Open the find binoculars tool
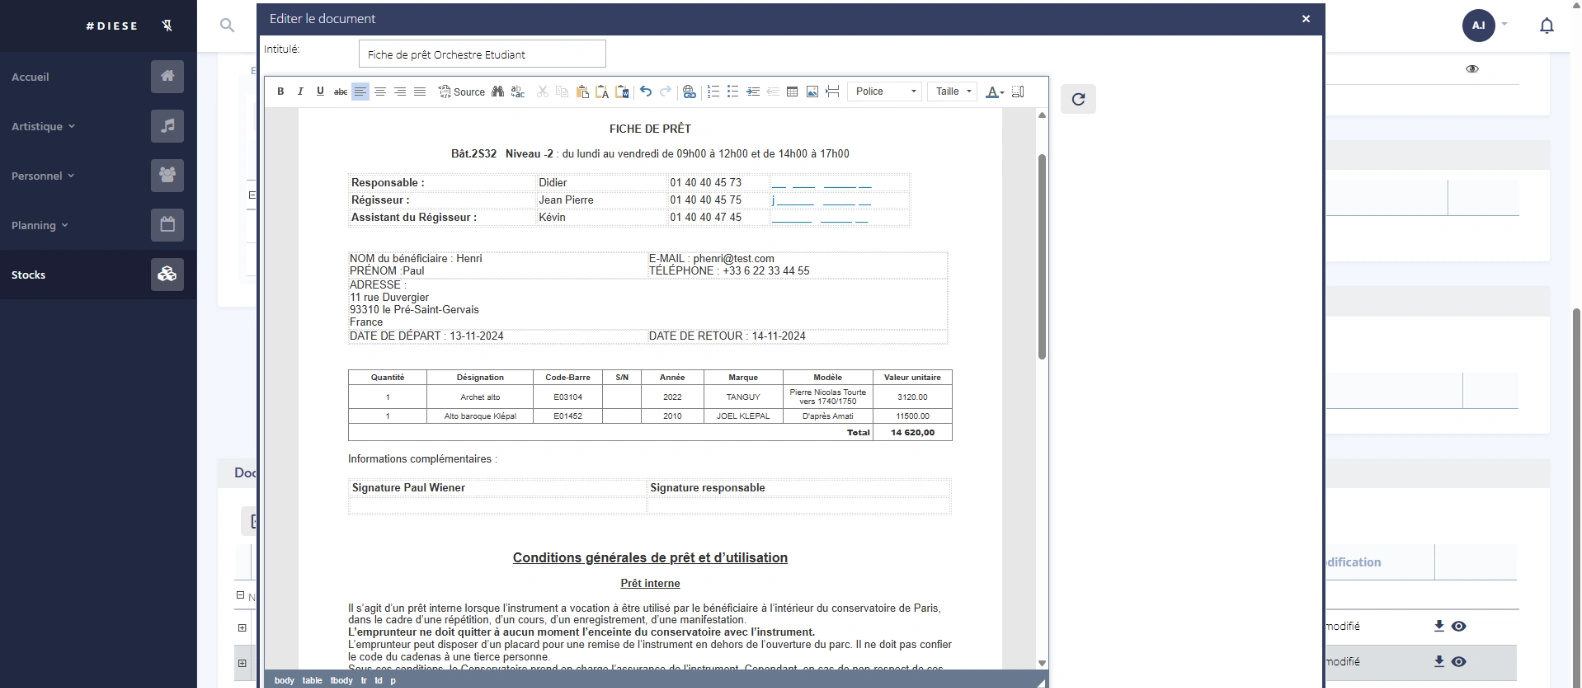The width and height of the screenshot is (1582, 688). (497, 92)
